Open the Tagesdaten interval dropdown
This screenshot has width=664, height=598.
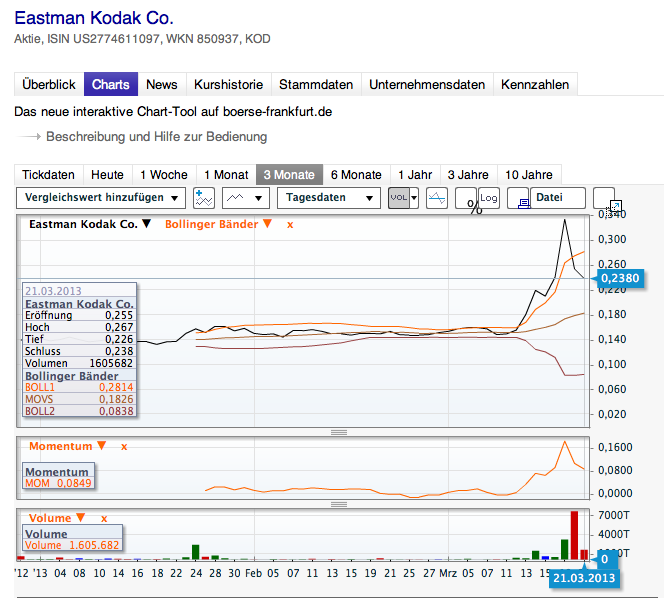click(329, 198)
